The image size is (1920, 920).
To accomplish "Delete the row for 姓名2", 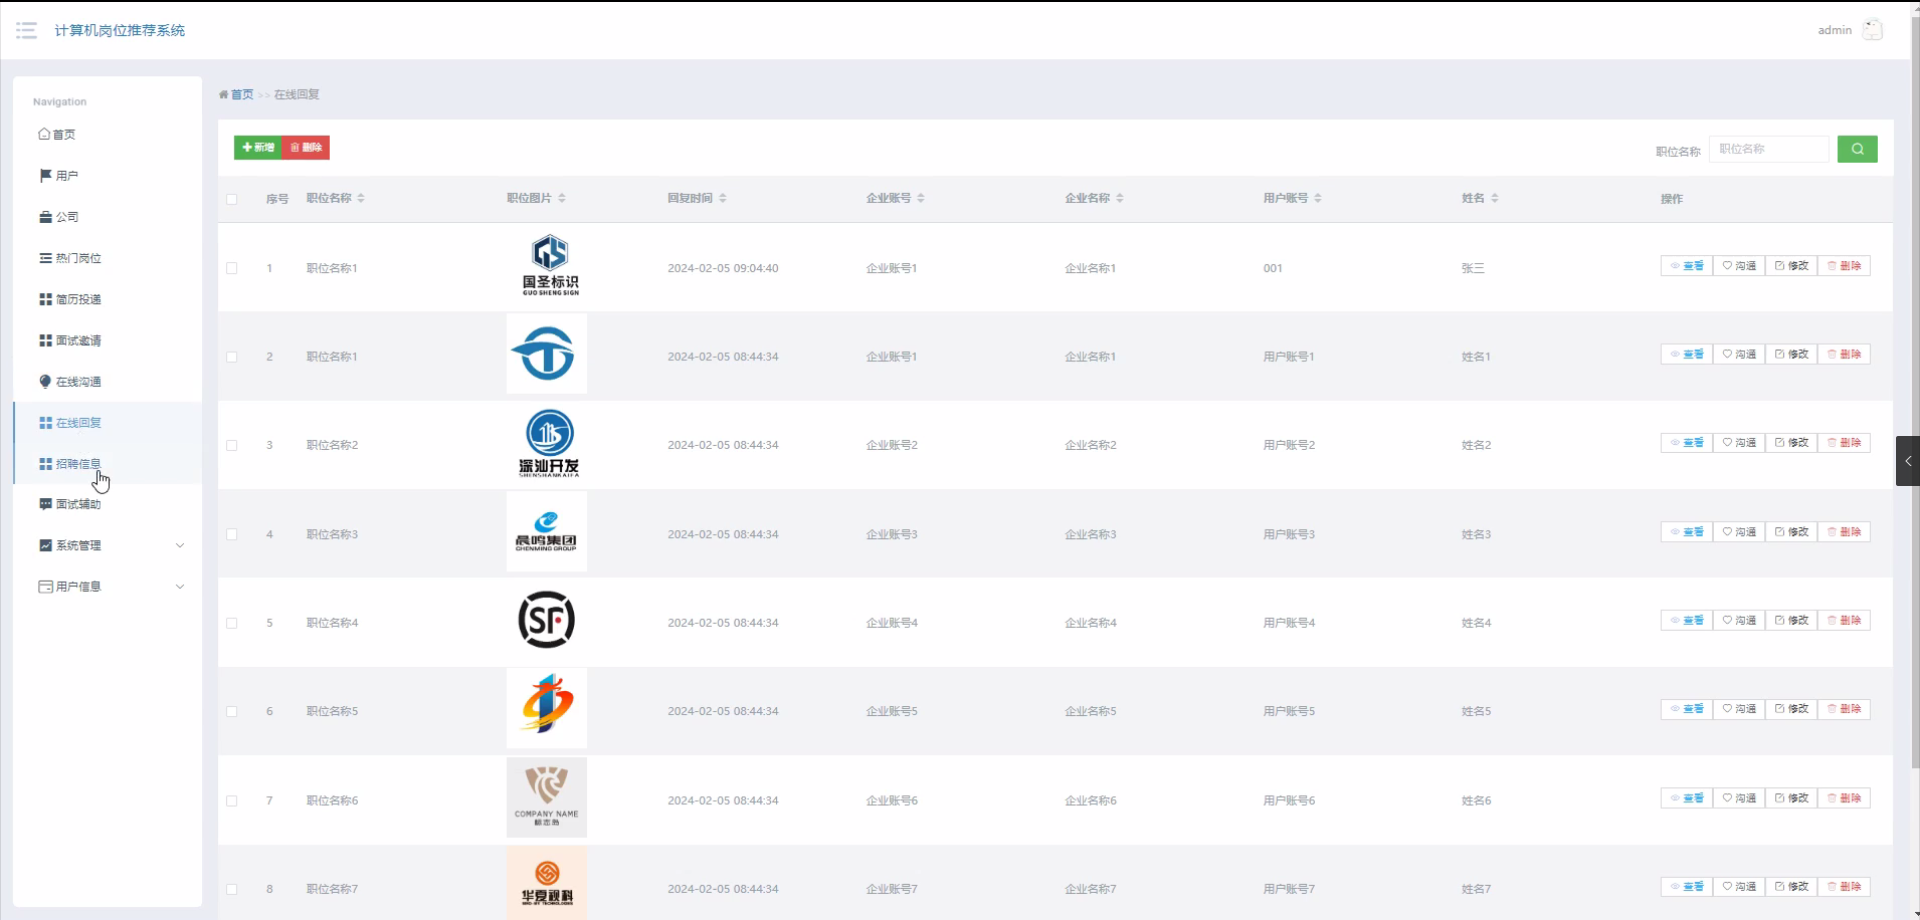I will (x=1844, y=443).
